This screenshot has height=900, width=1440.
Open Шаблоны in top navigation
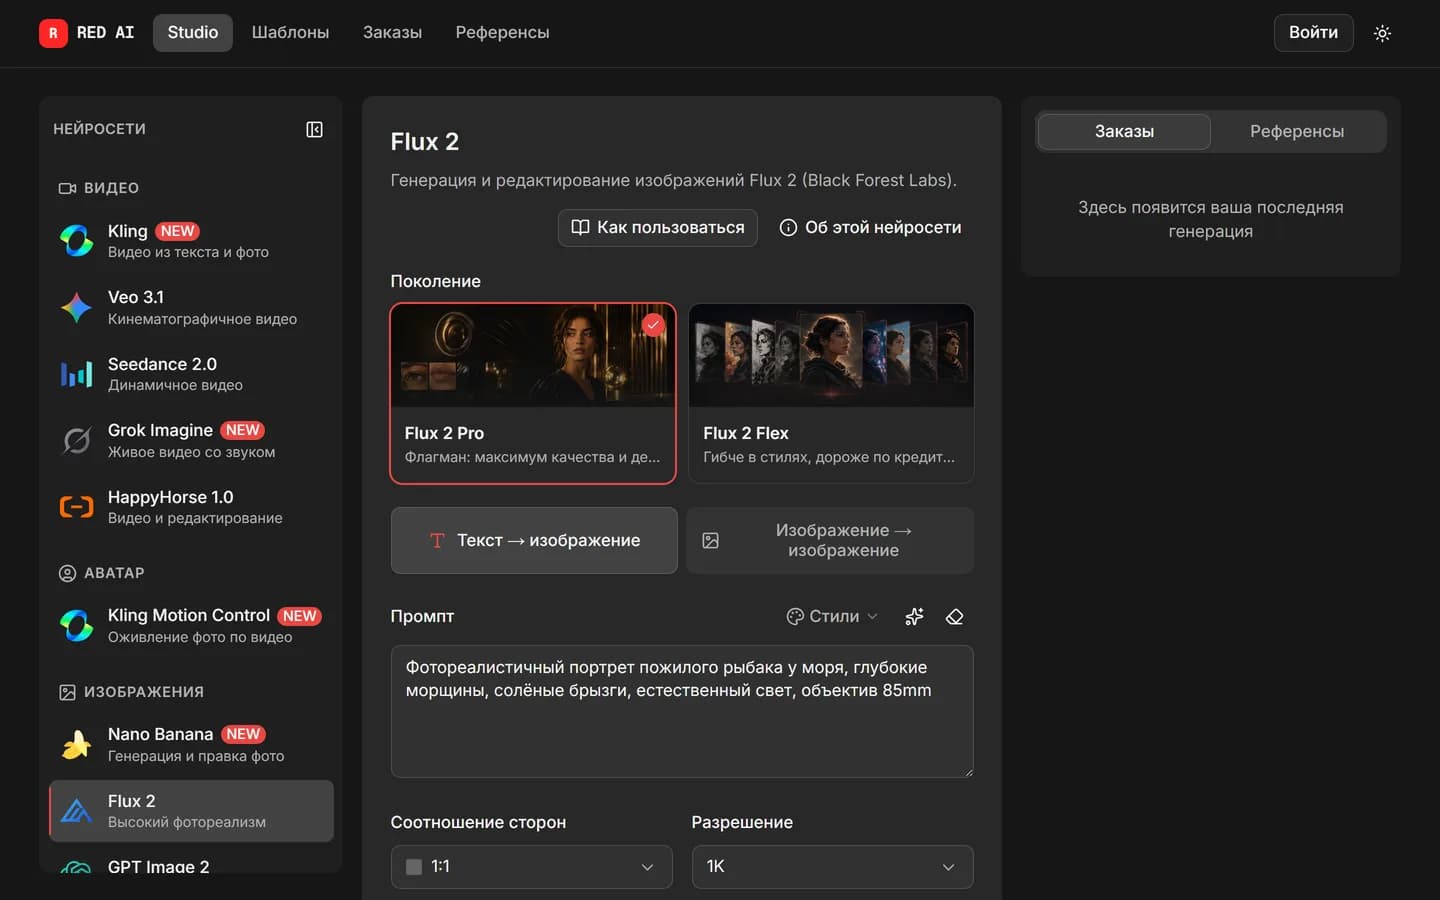point(290,33)
